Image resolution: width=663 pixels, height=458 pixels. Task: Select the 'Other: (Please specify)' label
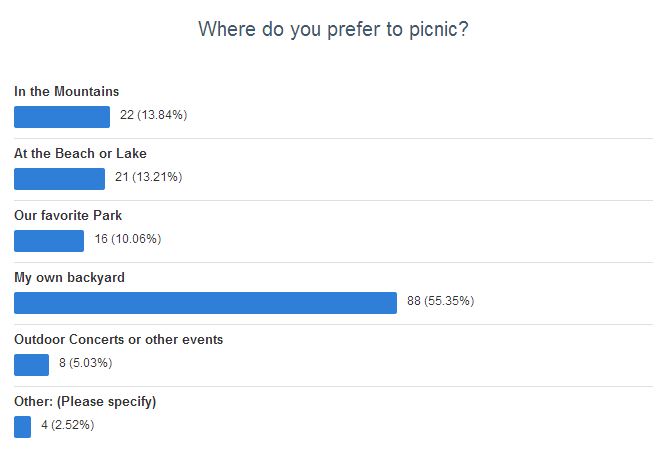pos(85,402)
